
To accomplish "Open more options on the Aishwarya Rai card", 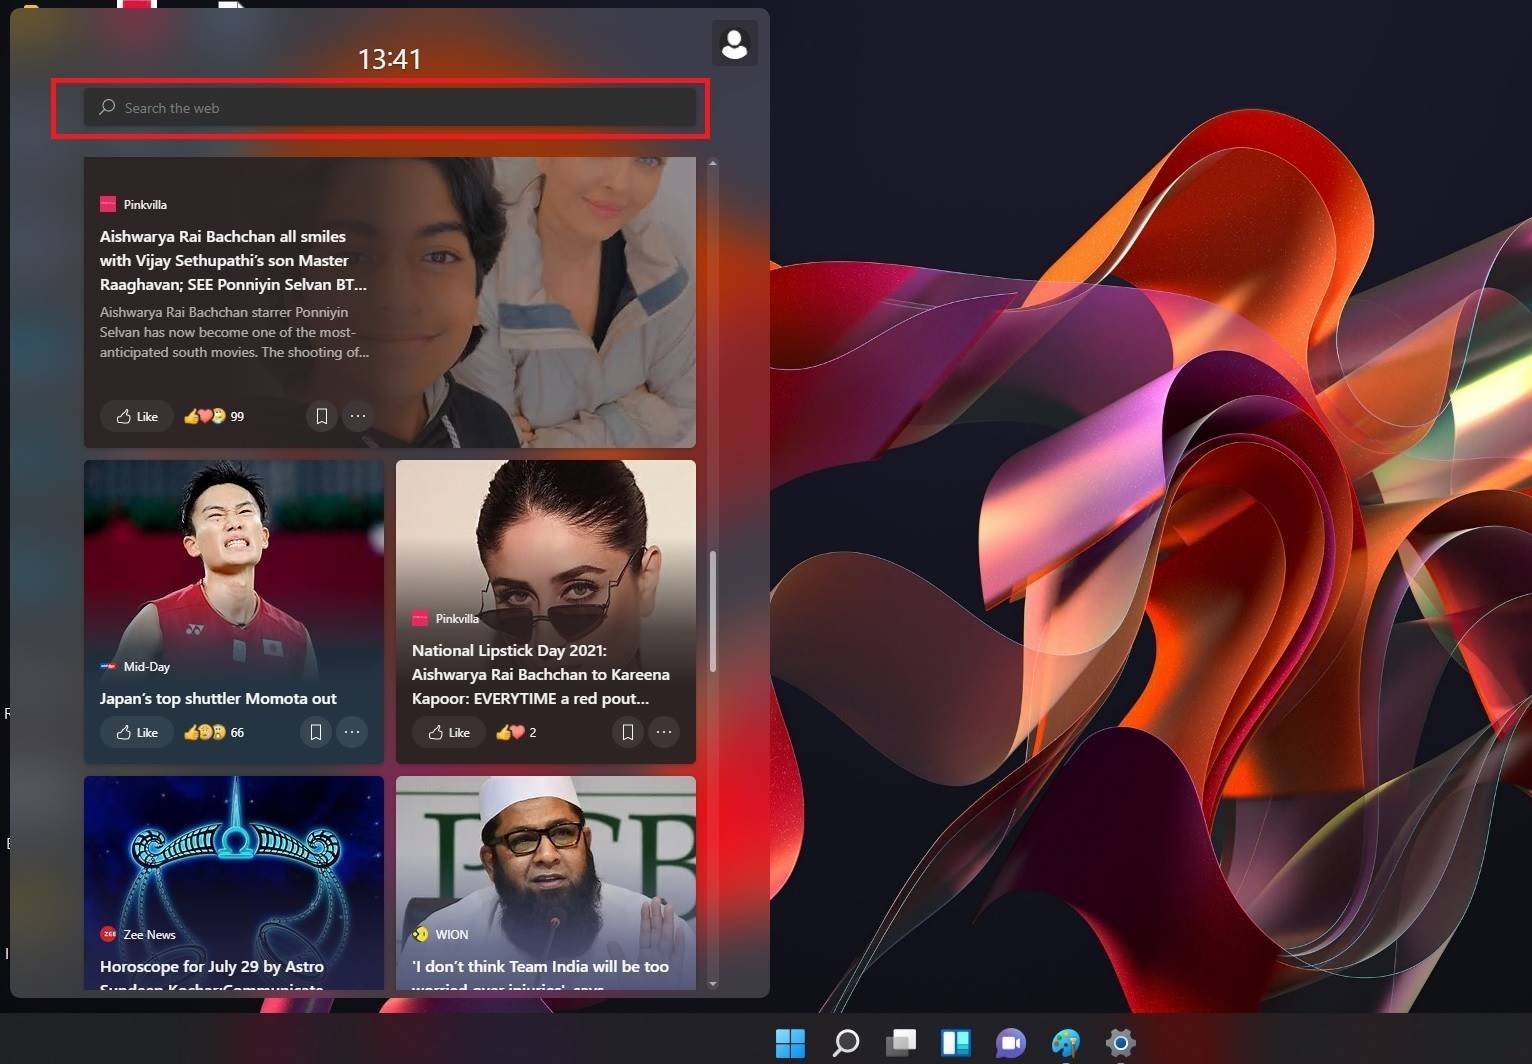I will pyautogui.click(x=358, y=416).
